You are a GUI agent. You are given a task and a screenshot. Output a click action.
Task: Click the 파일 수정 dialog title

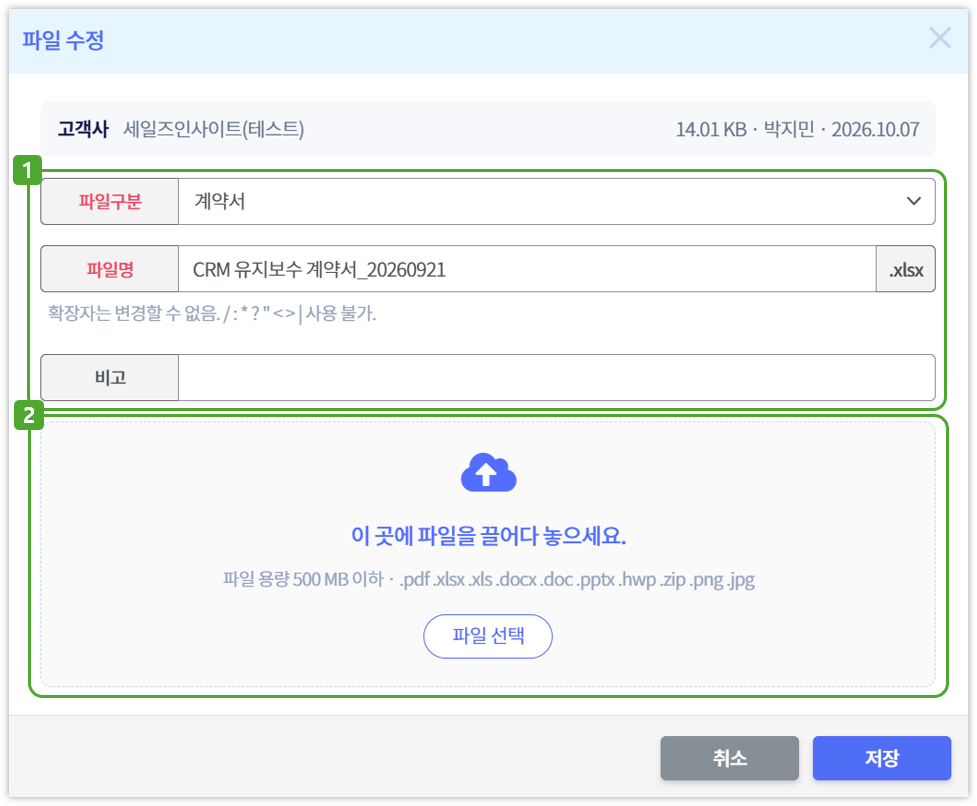(x=63, y=40)
